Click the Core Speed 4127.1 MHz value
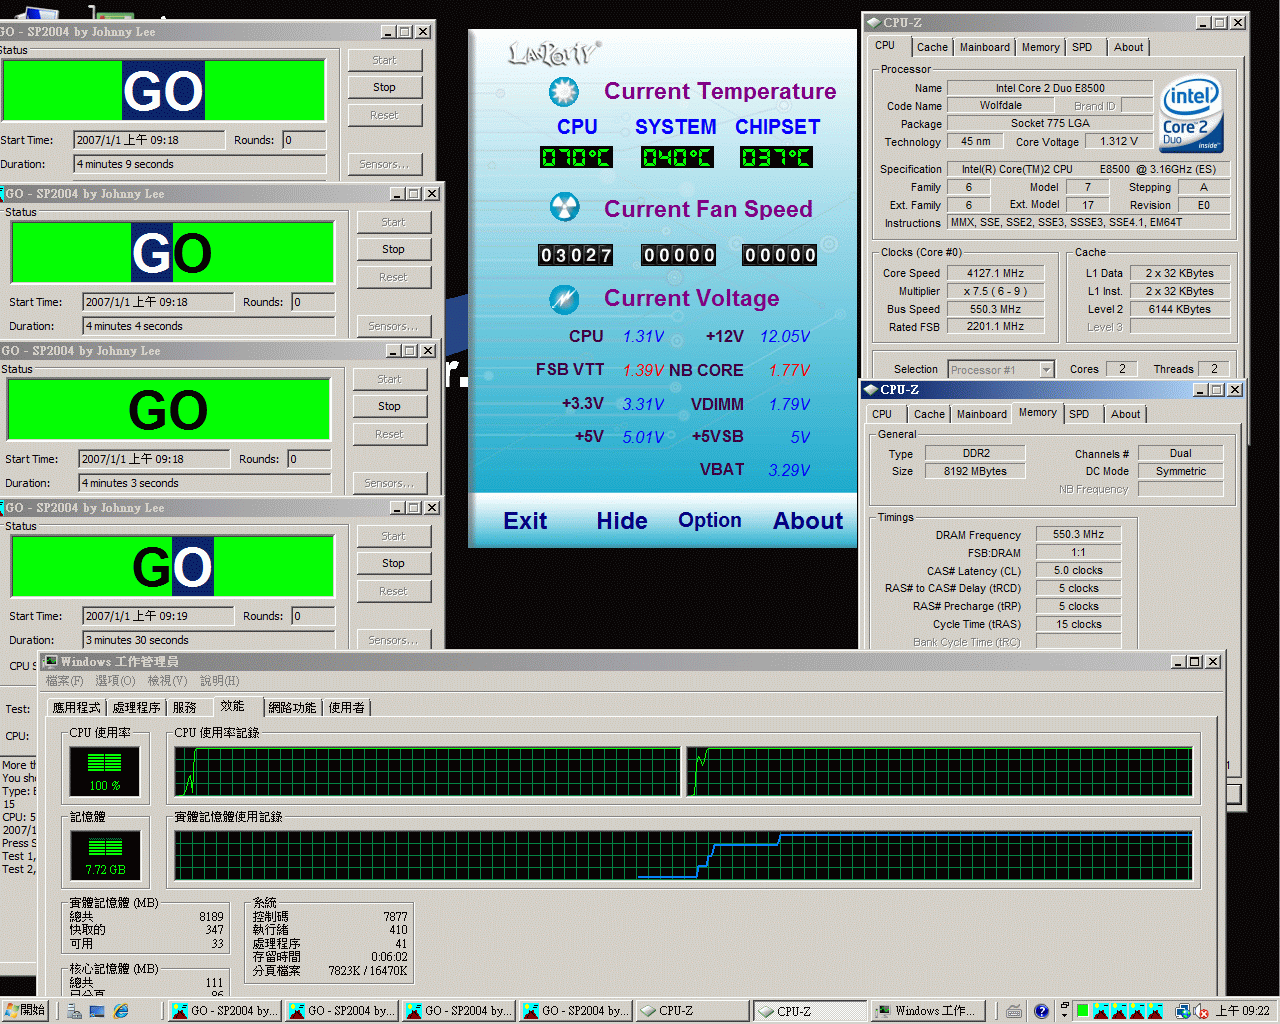This screenshot has width=1280, height=1024. pos(995,273)
